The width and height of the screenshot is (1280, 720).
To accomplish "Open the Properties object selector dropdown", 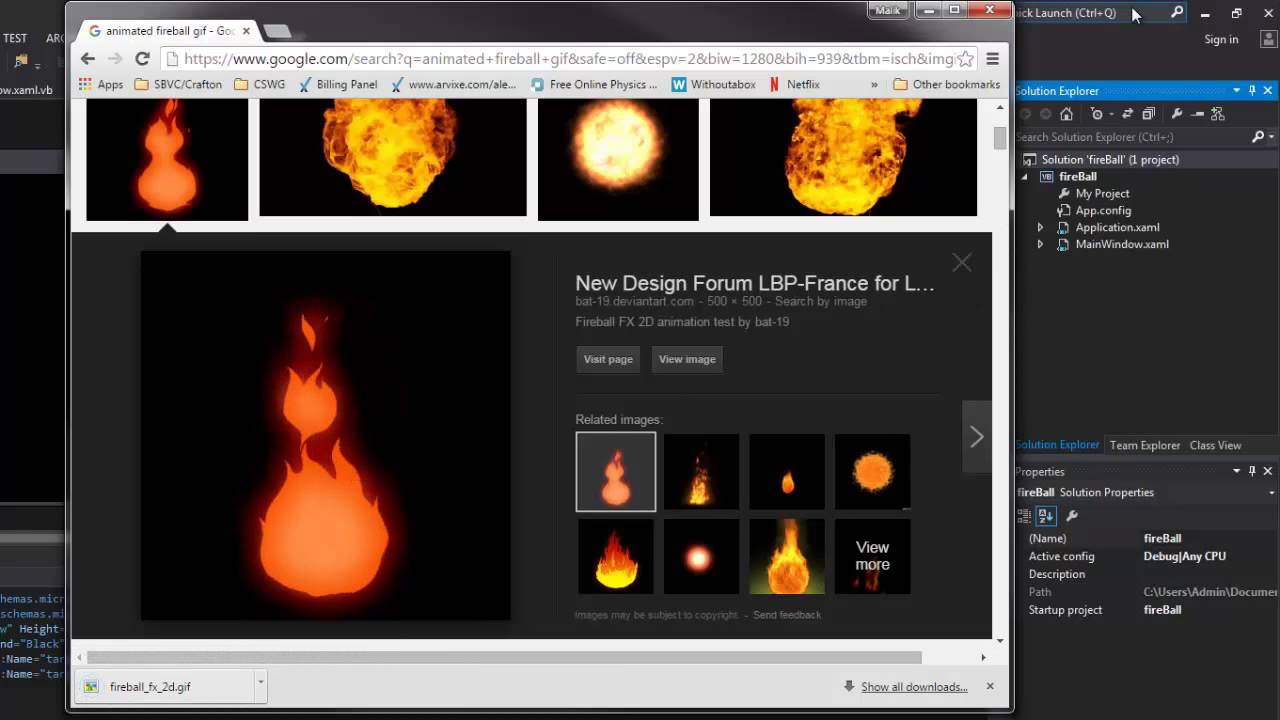I will pyautogui.click(x=1271, y=492).
